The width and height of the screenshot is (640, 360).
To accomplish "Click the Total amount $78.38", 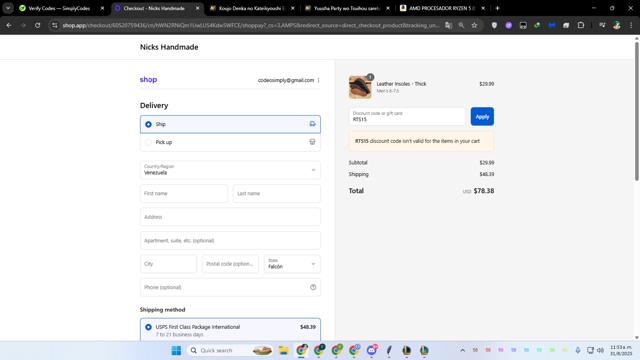I will (484, 191).
